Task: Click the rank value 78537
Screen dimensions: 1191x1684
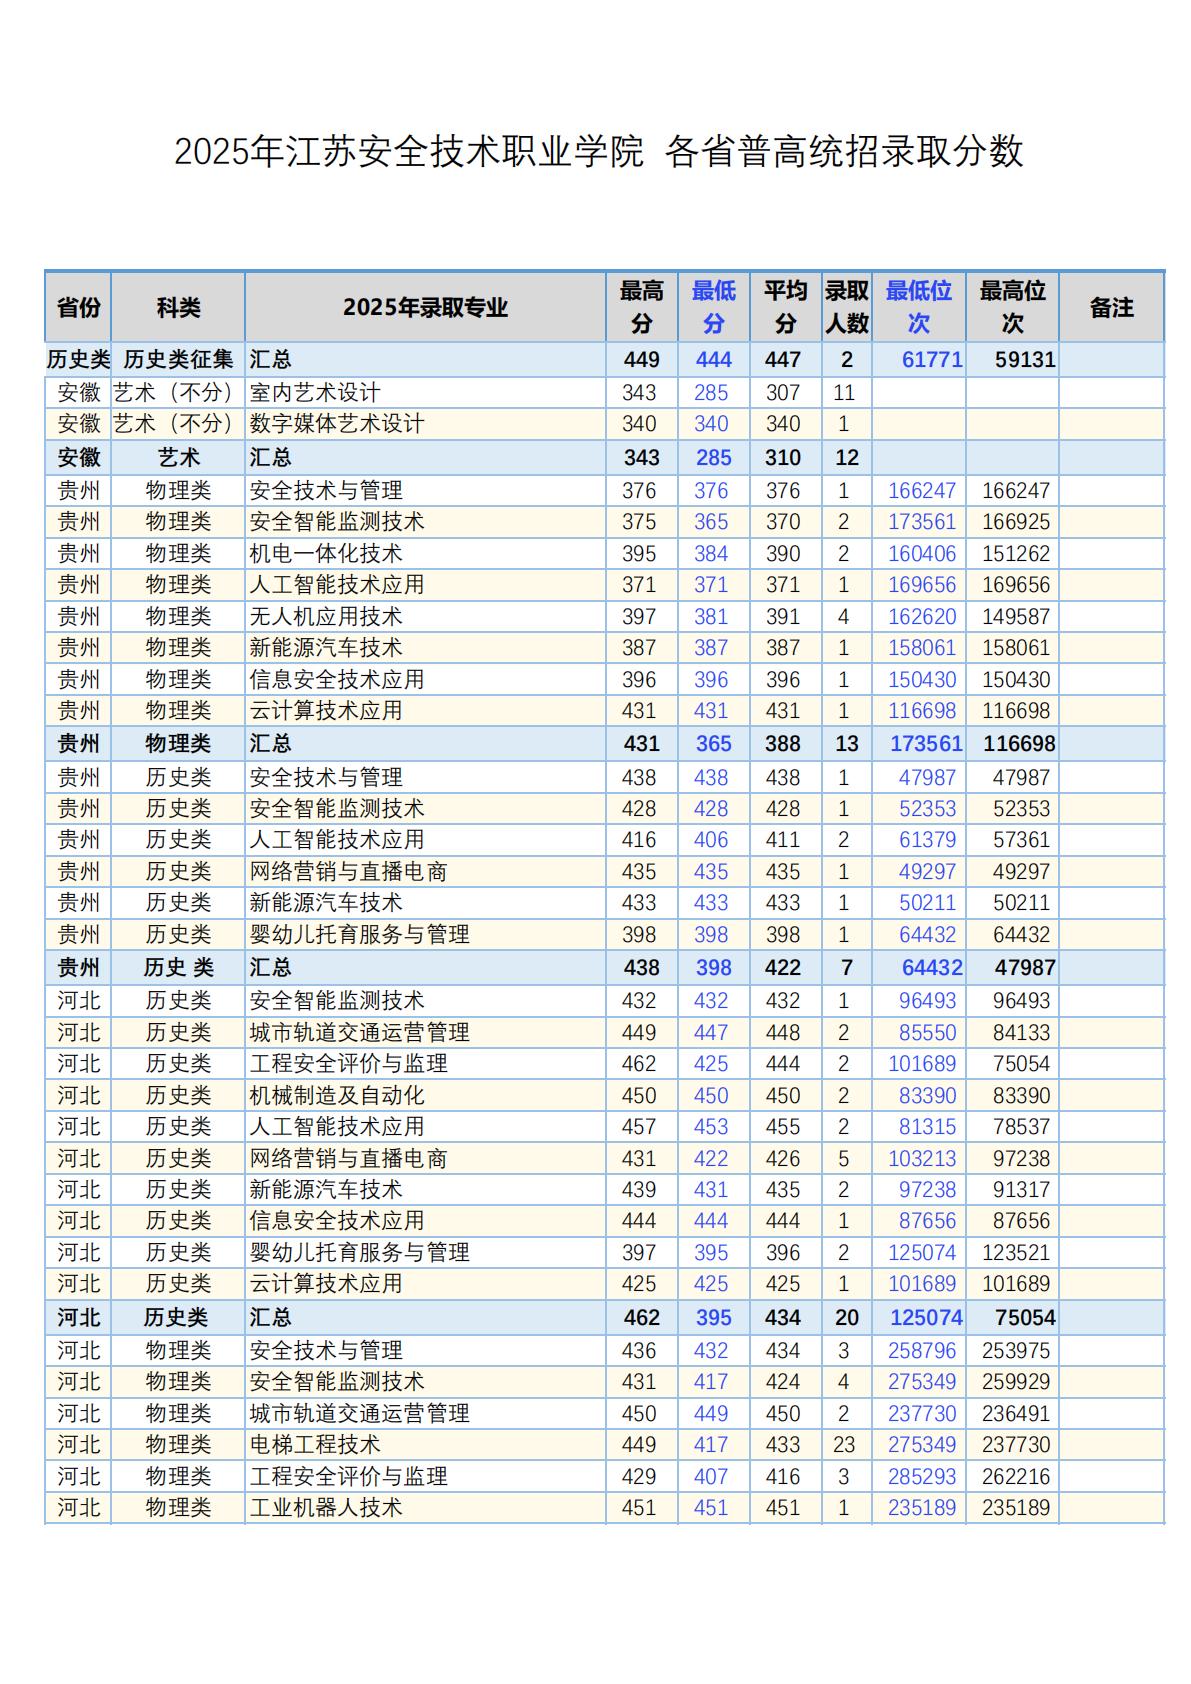Action: pyautogui.click(x=1021, y=1126)
